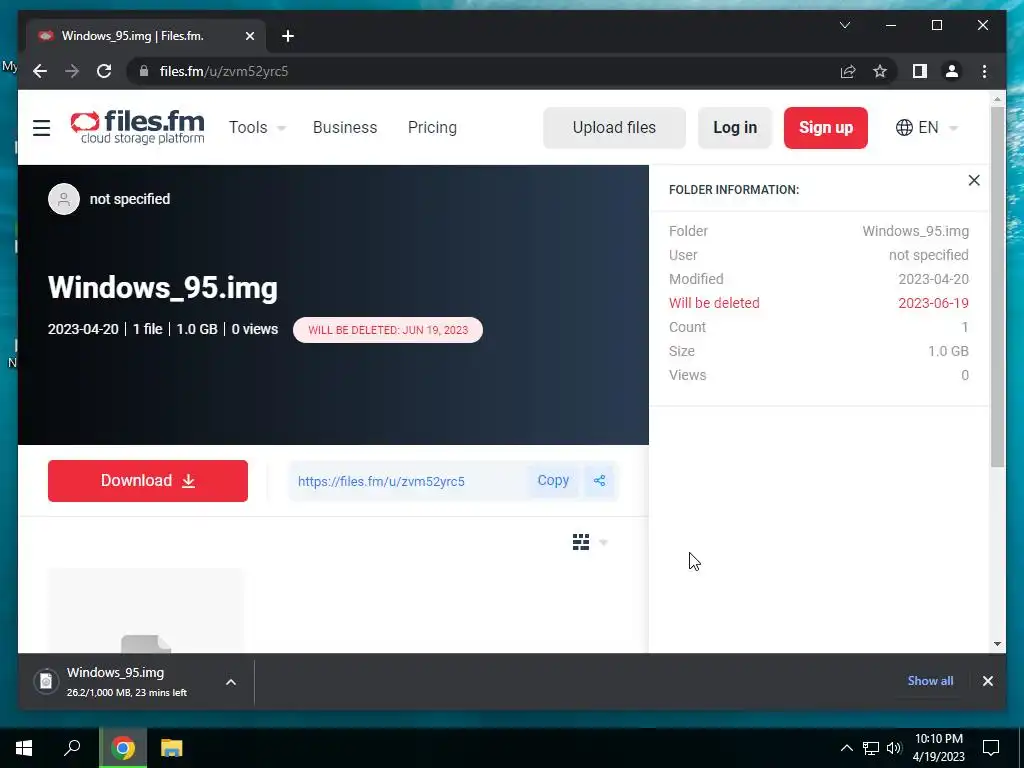Screen dimensions: 1024x768
Task: Open network status tray icon
Action: tap(871, 748)
